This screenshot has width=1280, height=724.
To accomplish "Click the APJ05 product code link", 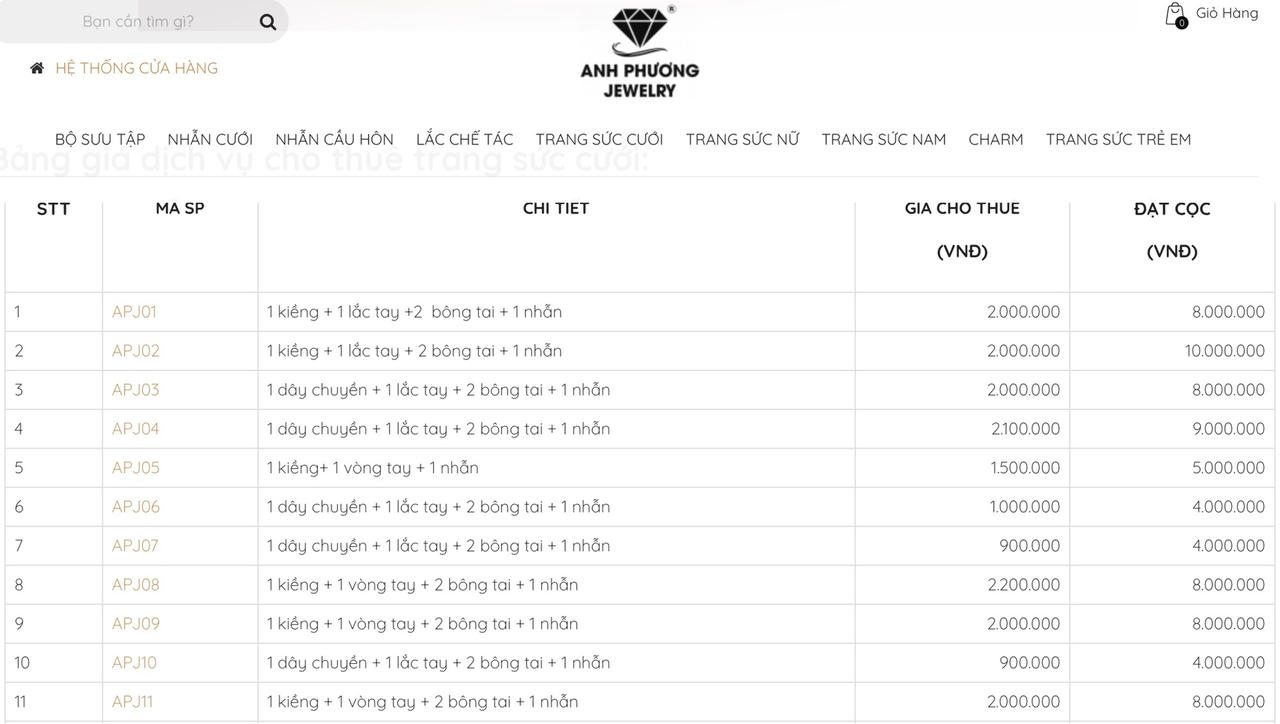I will (135, 468).
